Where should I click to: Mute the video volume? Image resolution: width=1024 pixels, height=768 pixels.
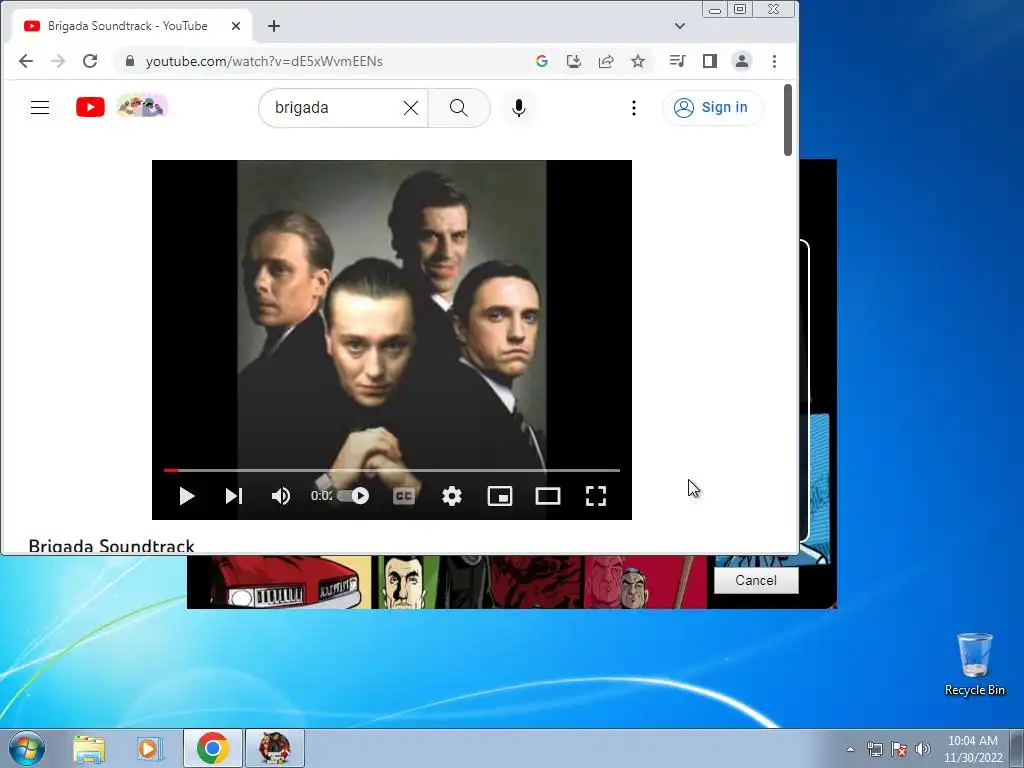pos(281,496)
